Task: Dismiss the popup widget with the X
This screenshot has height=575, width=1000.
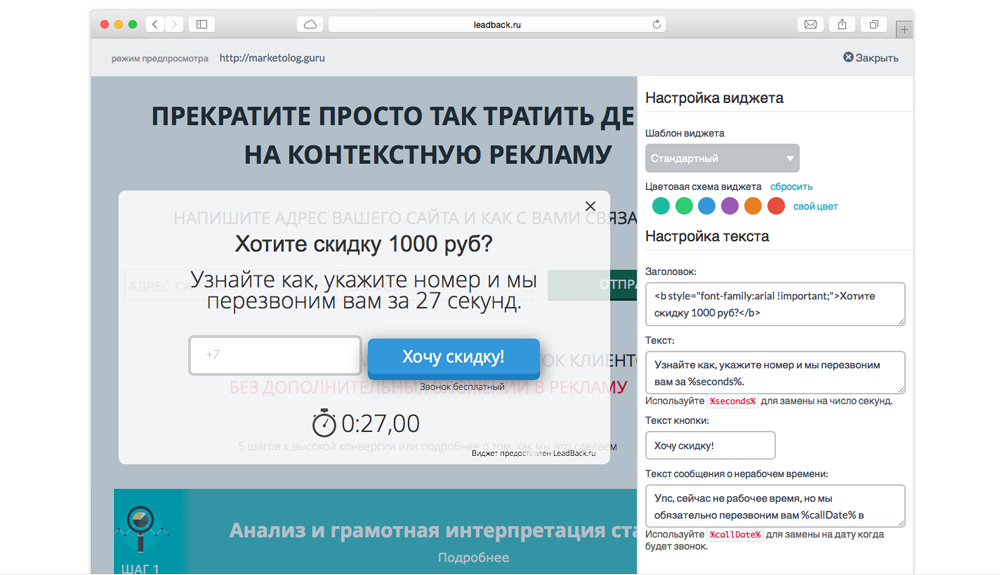Action: [x=591, y=206]
